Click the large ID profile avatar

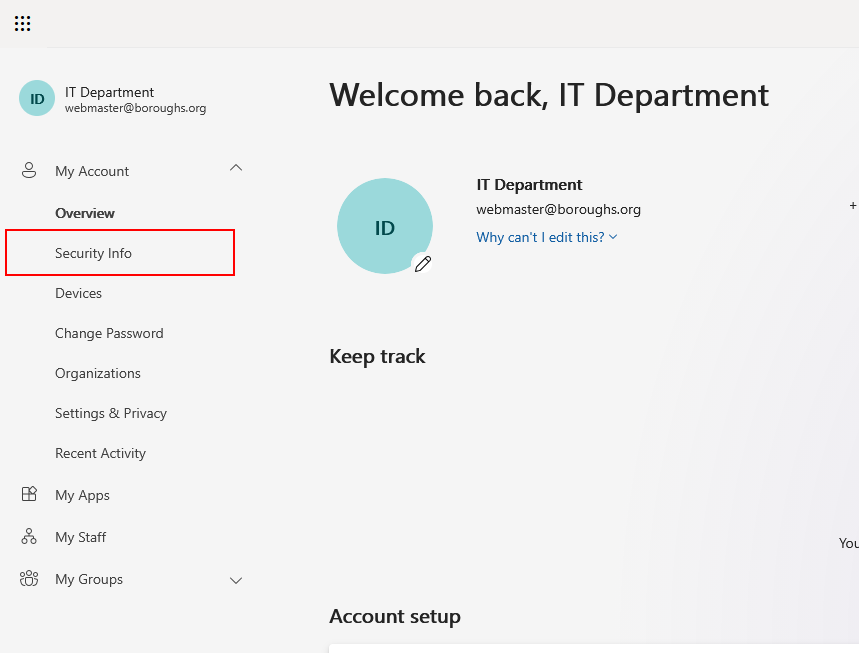pyautogui.click(x=384, y=227)
